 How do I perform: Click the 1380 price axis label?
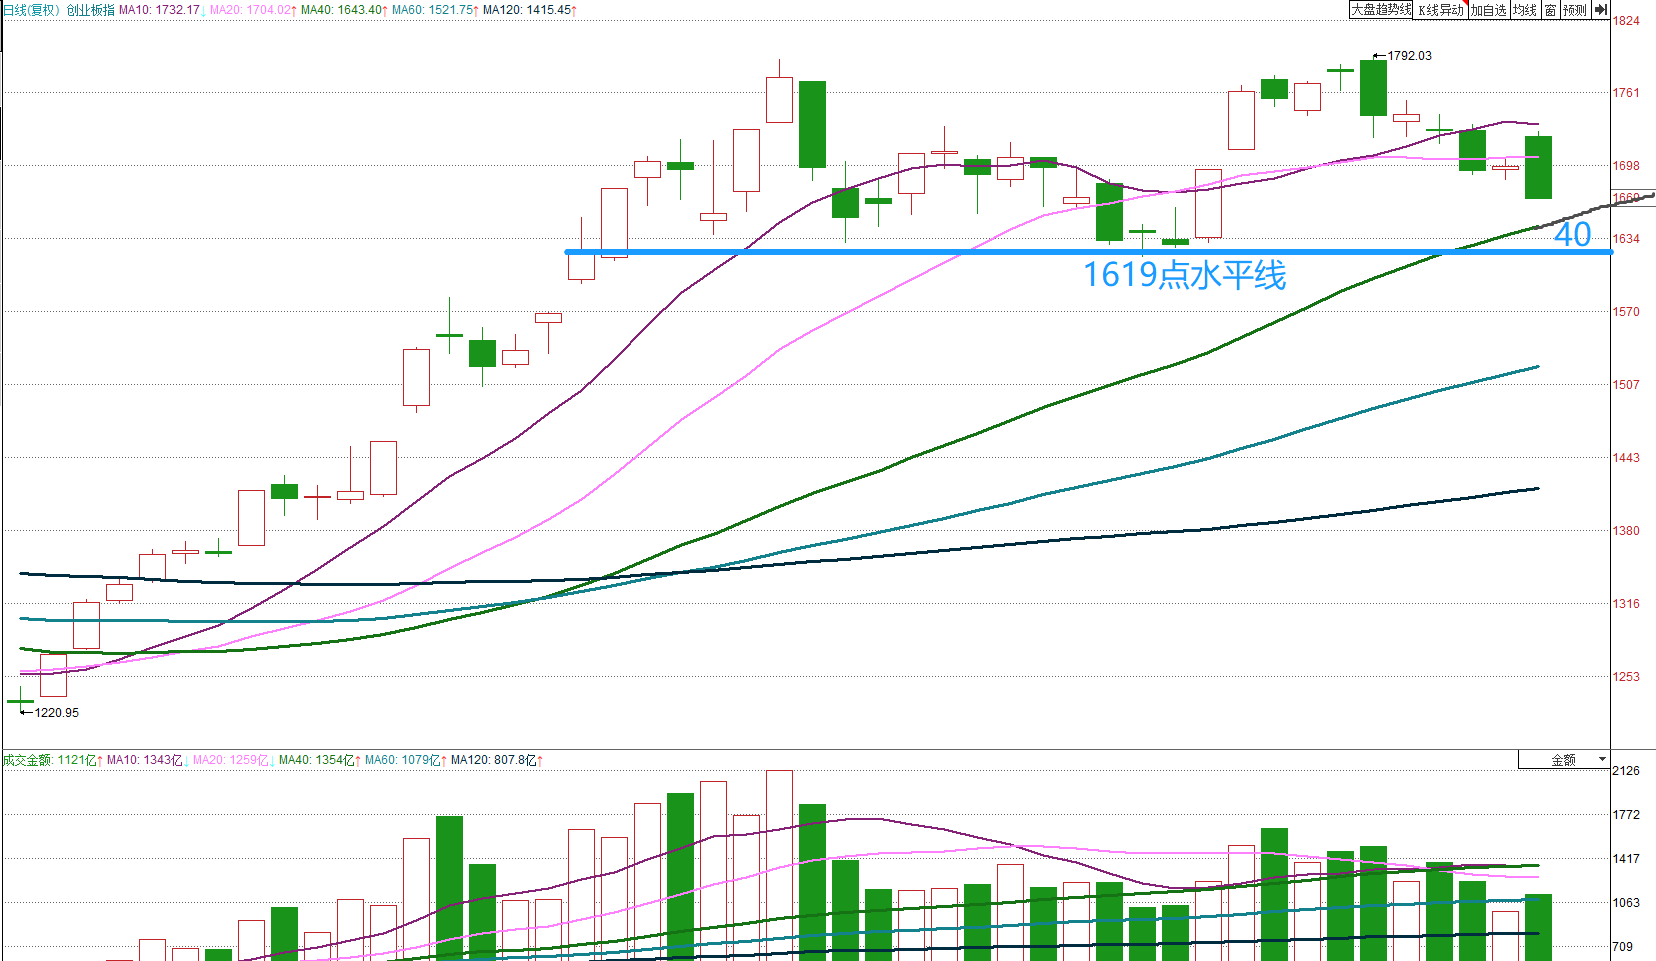(x=1626, y=531)
